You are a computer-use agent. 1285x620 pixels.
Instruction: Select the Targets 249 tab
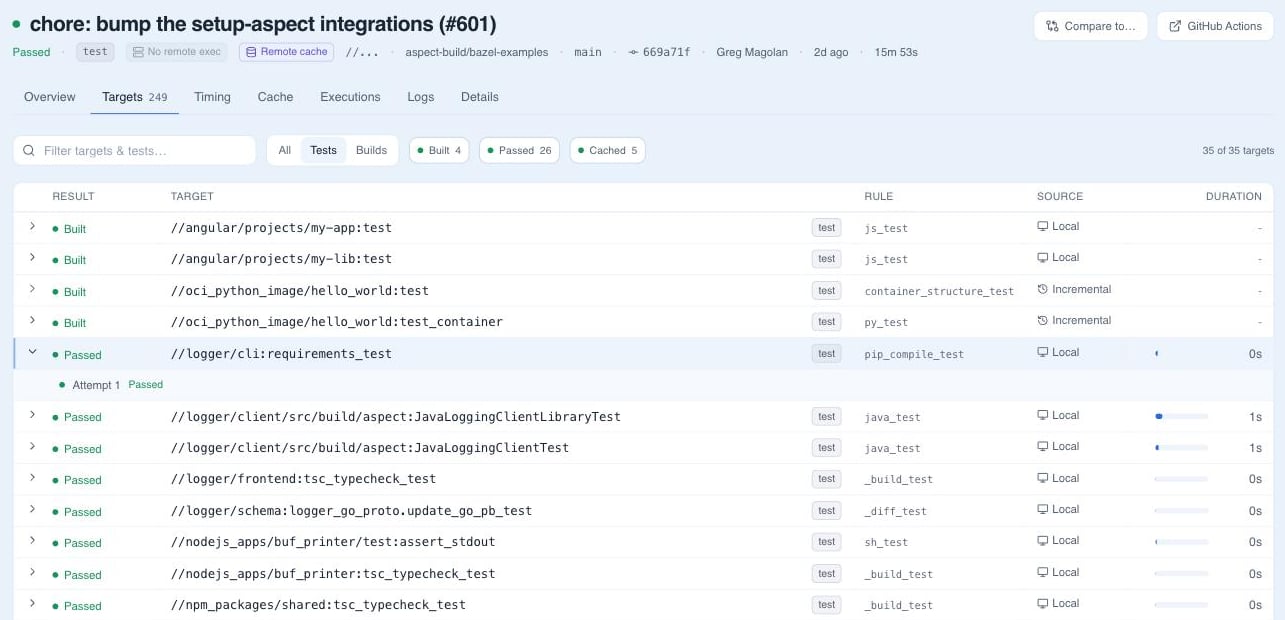click(x=135, y=97)
